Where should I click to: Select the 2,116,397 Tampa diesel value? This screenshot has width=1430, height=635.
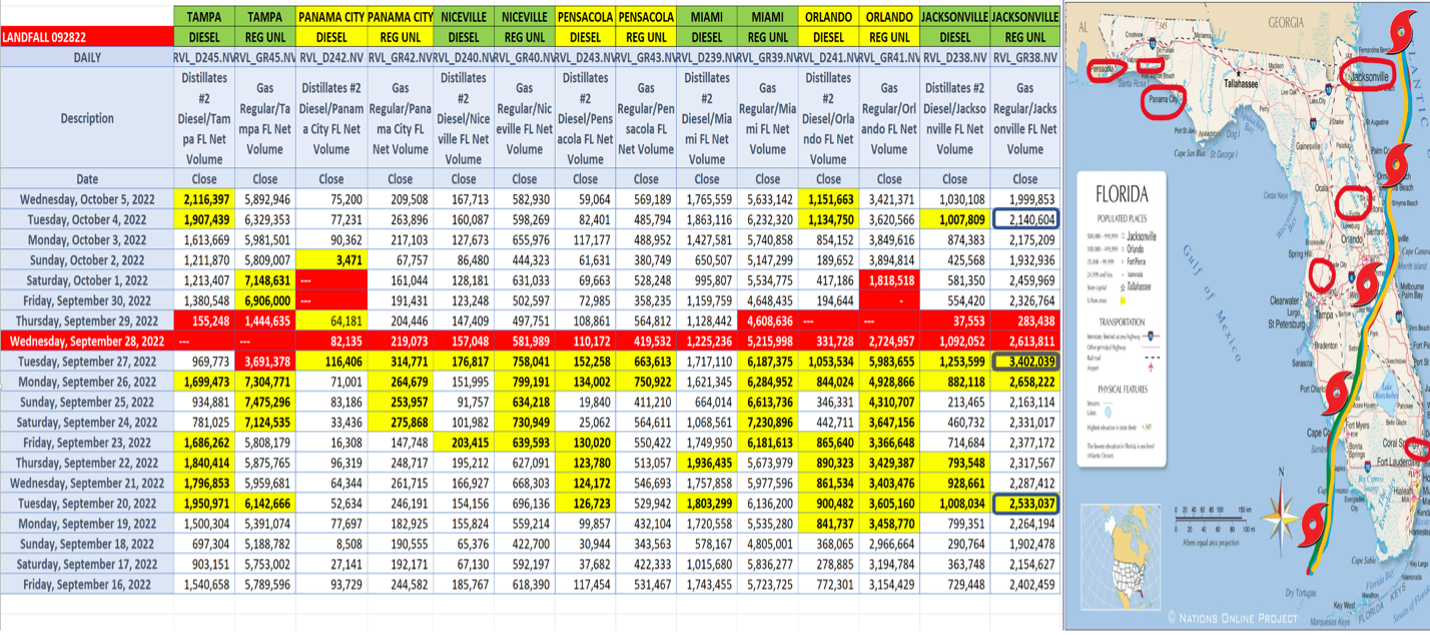pyautogui.click(x=204, y=199)
